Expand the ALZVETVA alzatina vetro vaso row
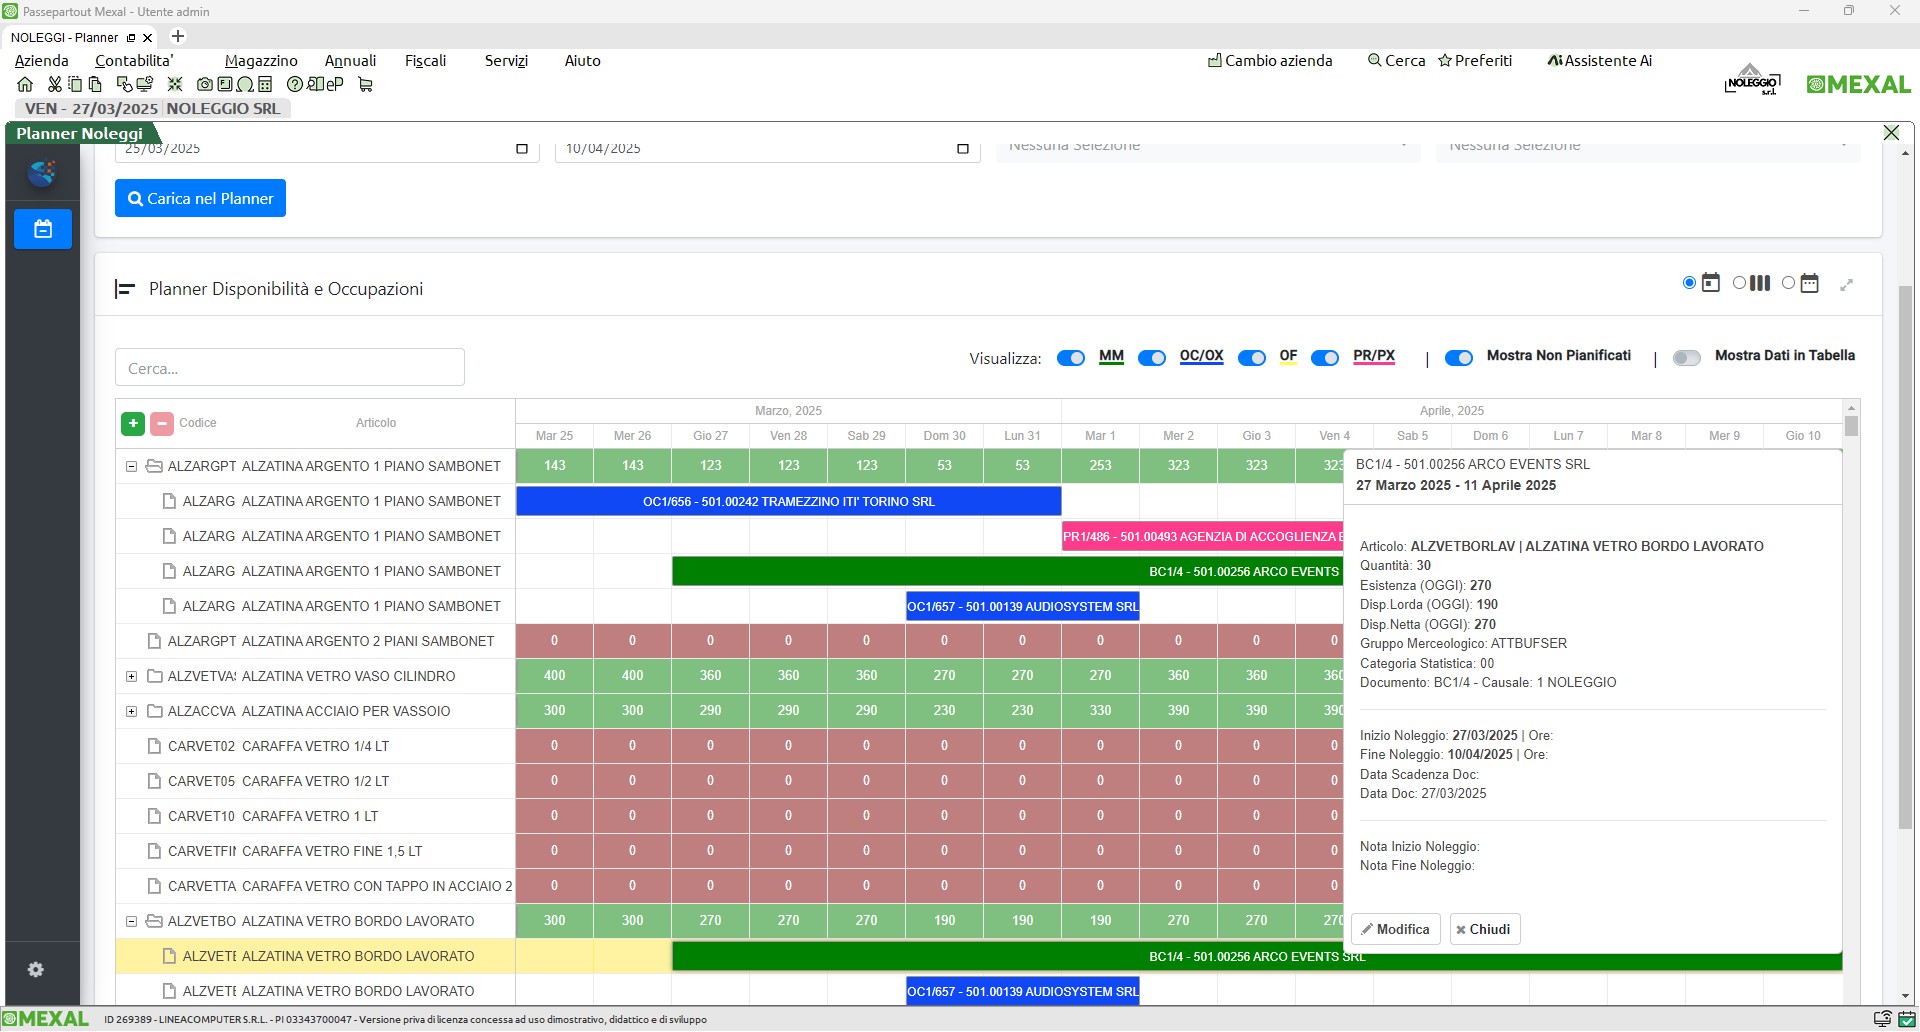 131,677
